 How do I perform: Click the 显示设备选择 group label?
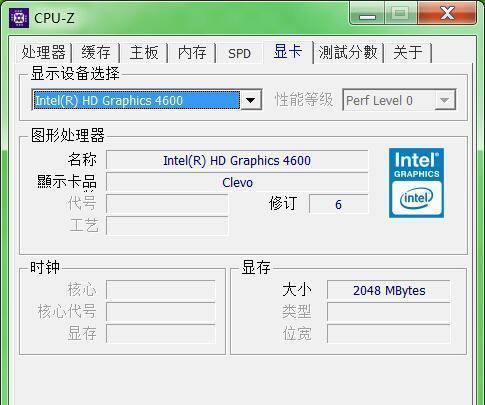point(75,73)
